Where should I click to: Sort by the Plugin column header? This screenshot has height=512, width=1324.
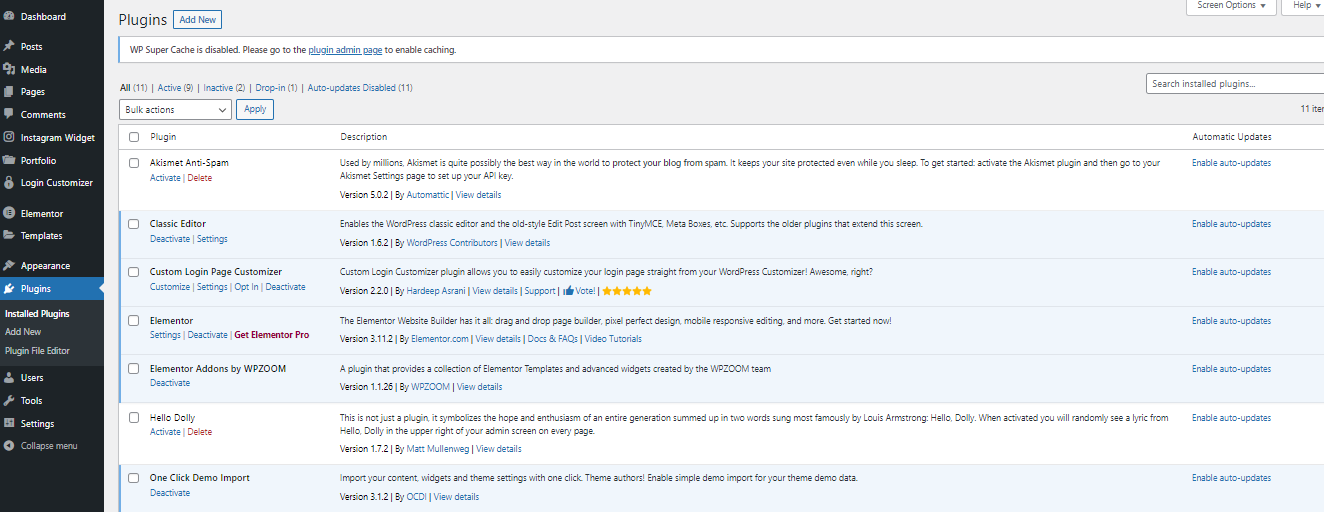[163, 137]
